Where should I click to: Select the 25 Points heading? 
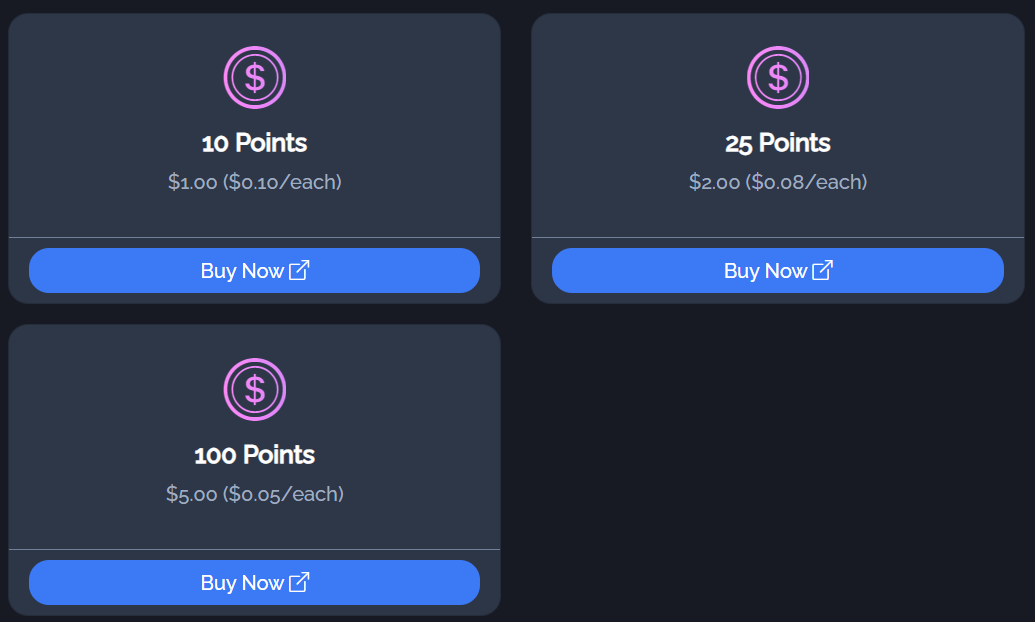[778, 143]
